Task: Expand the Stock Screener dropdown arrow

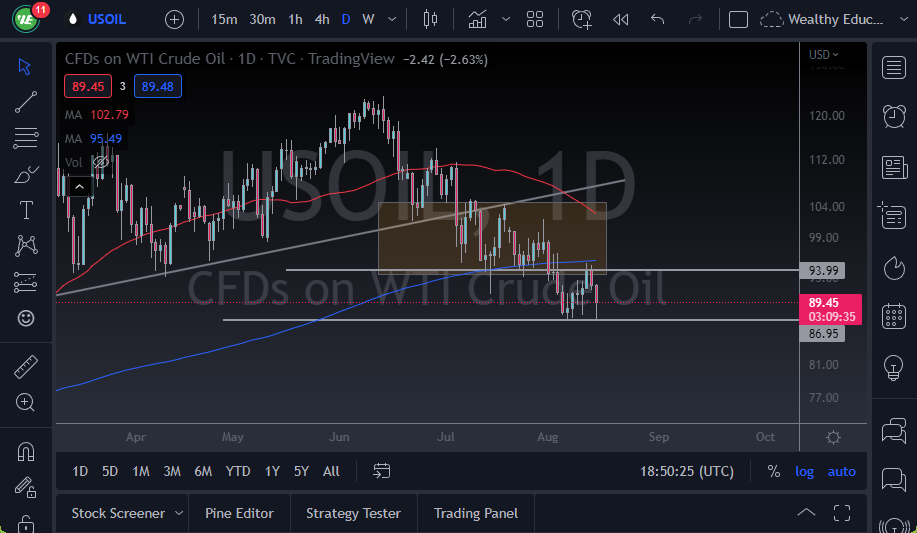Action: click(x=179, y=513)
